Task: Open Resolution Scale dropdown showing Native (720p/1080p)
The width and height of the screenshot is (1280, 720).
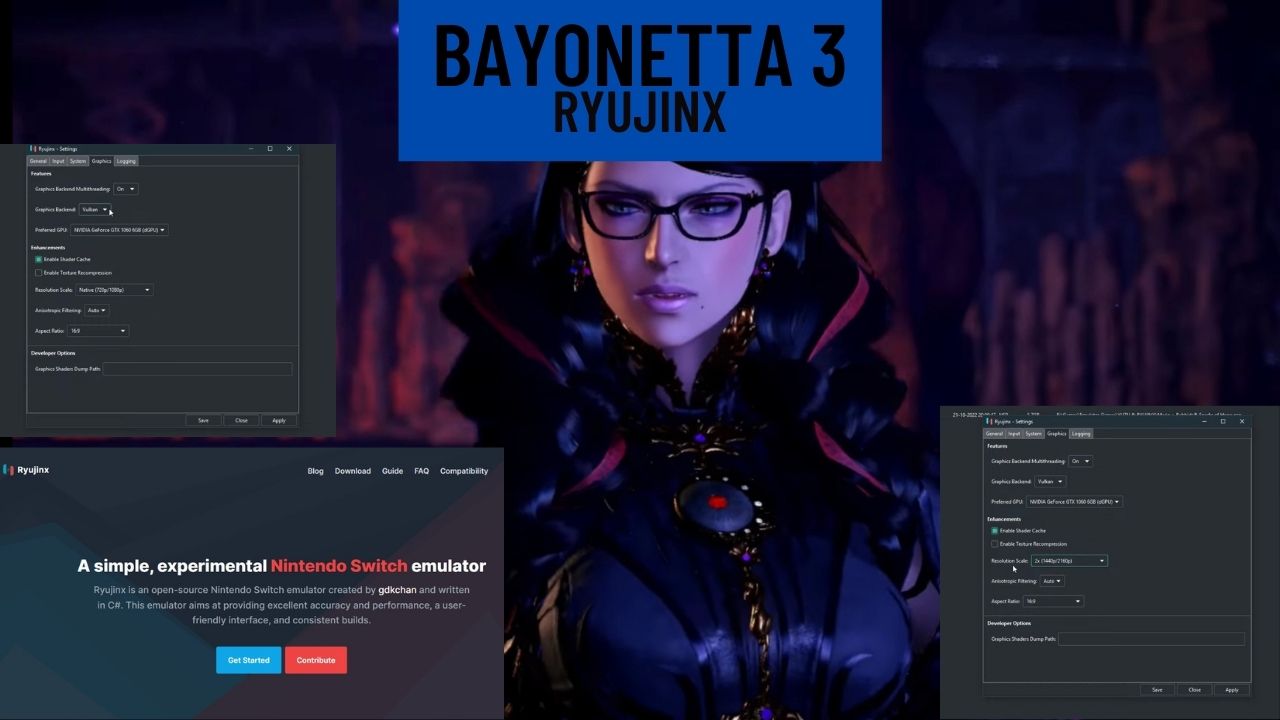Action: click(114, 290)
